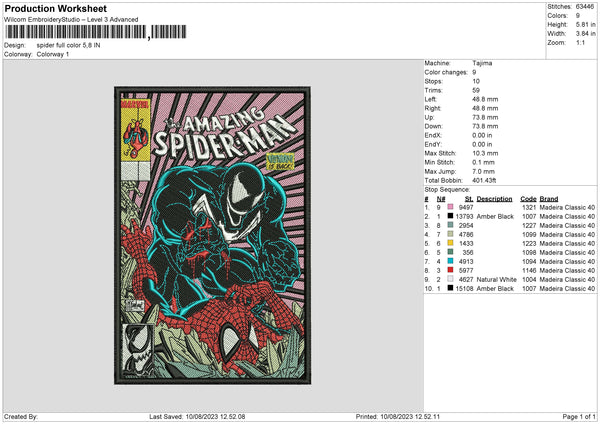Click the 'Up:' measurement label
600x424 pixels.
pyautogui.click(x=429, y=117)
